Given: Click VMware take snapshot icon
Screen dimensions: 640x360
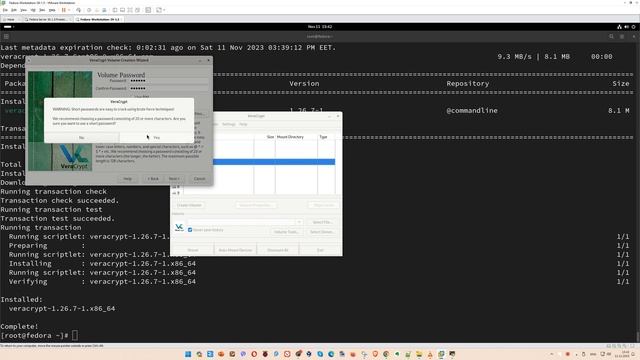Looking at the screenshot, I should (x=89, y=10).
